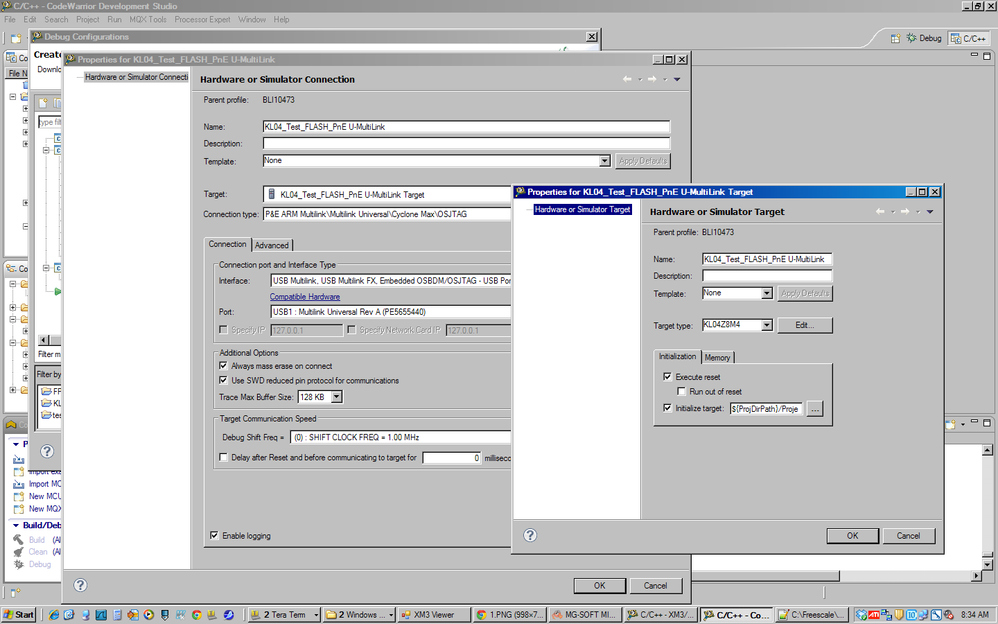Click the Windows Start button
The image size is (998, 624).
19,614
